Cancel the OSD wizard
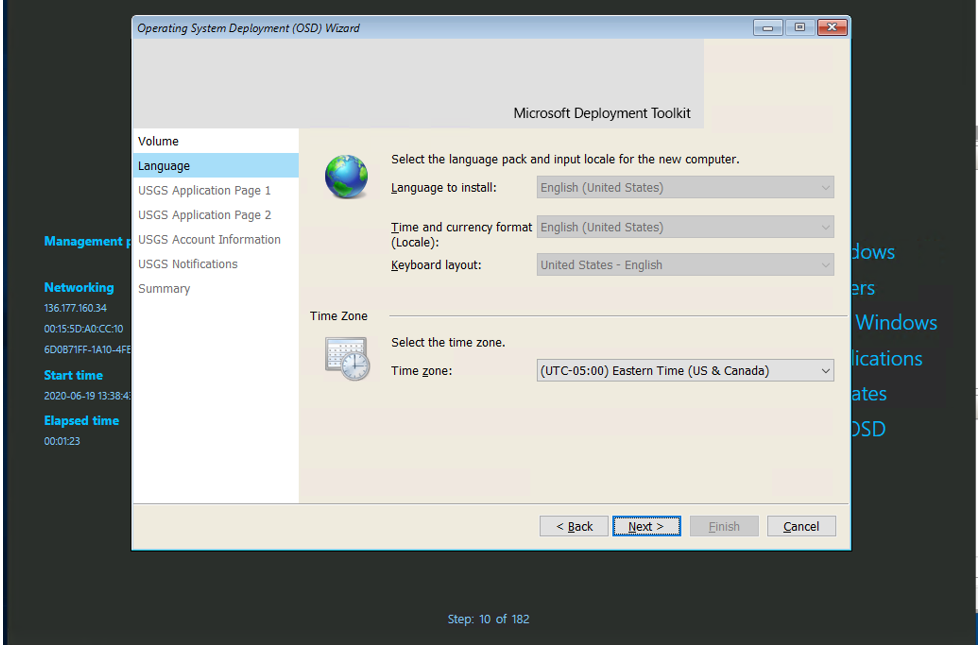 [x=801, y=526]
